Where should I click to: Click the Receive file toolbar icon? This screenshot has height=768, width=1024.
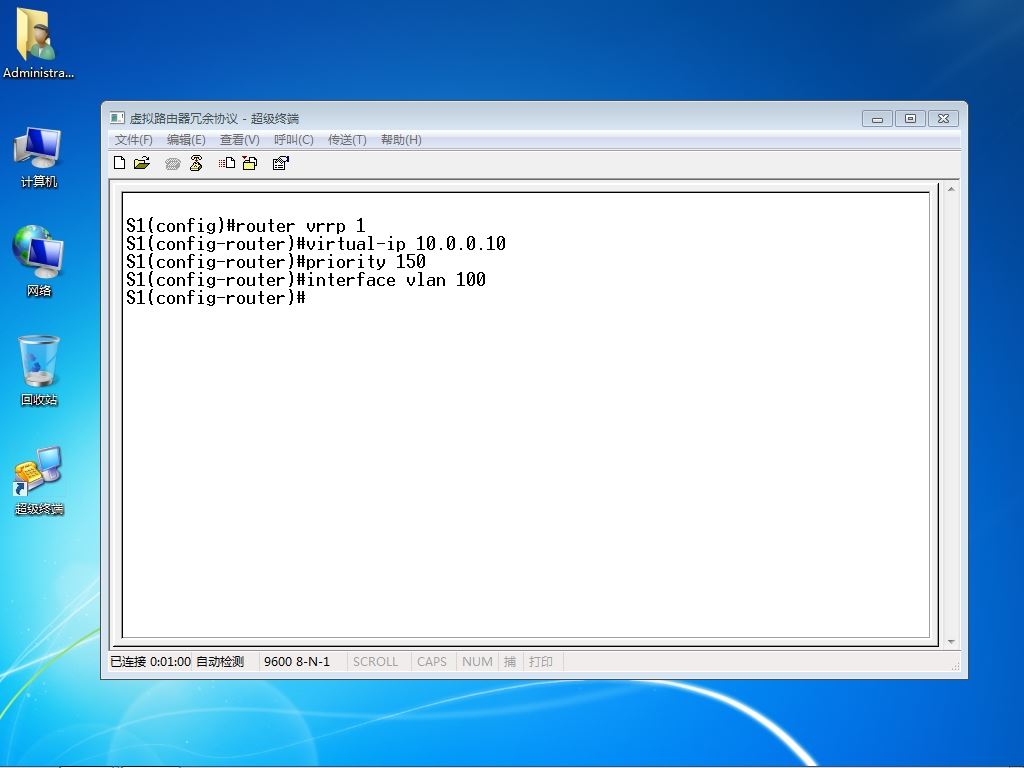[x=250, y=163]
